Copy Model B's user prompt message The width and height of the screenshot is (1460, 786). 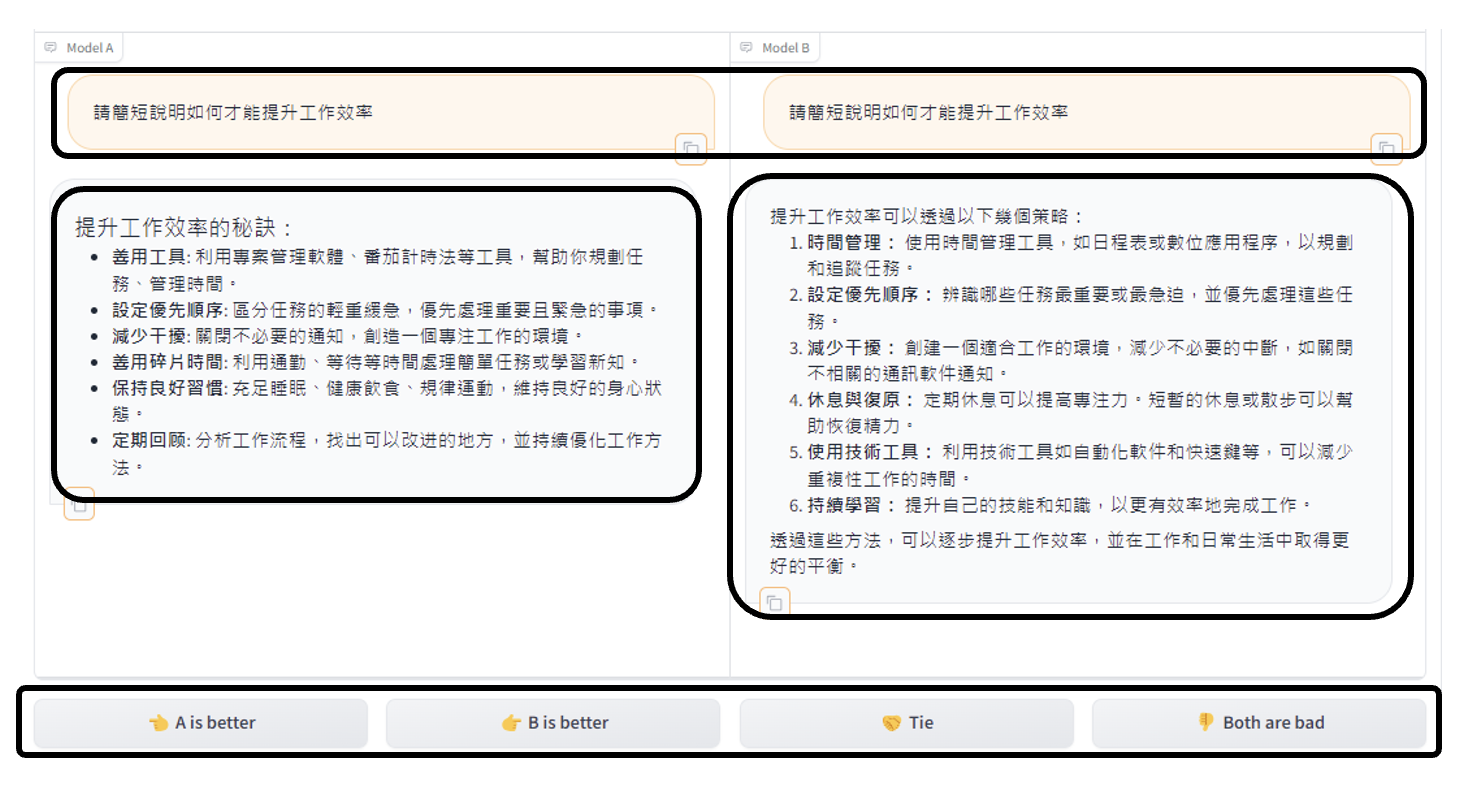pyautogui.click(x=1385, y=148)
